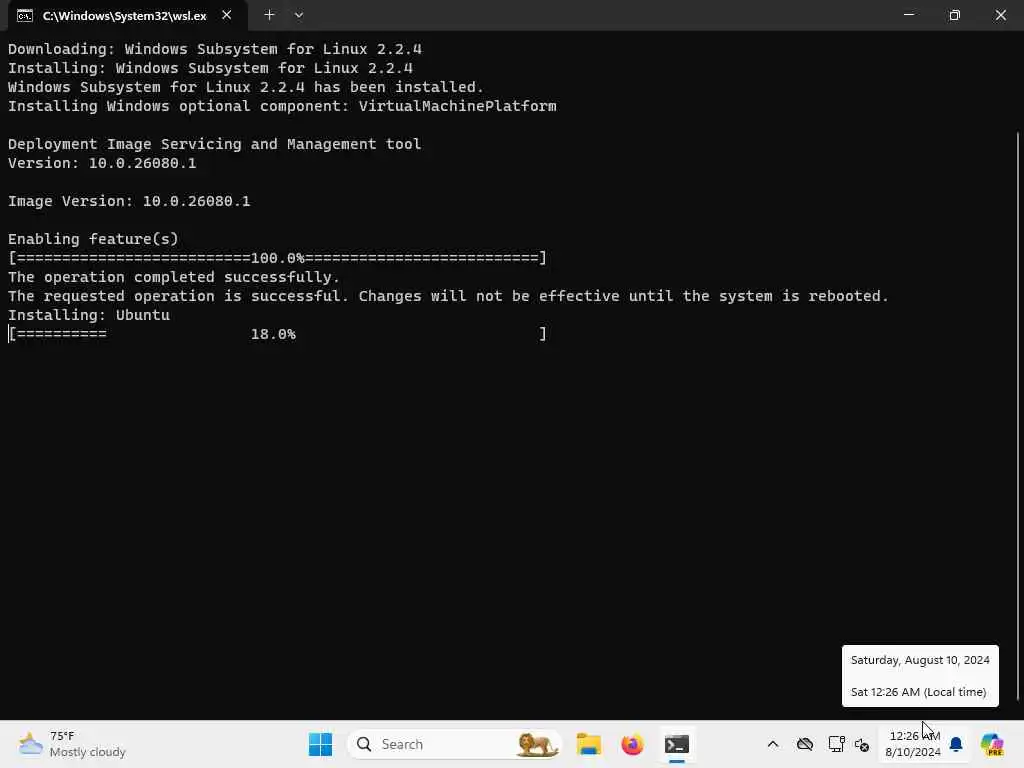This screenshot has width=1024, height=768.
Task: Click the terminal icon in the tab
Action: (x=25, y=16)
